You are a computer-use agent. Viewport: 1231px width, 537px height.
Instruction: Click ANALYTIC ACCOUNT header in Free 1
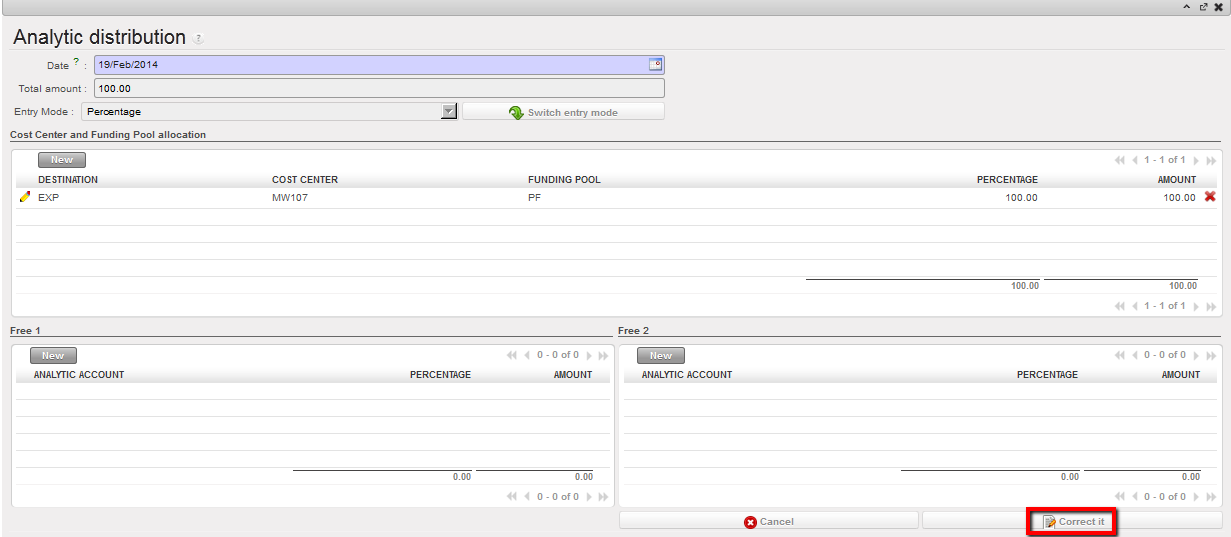[79, 375]
